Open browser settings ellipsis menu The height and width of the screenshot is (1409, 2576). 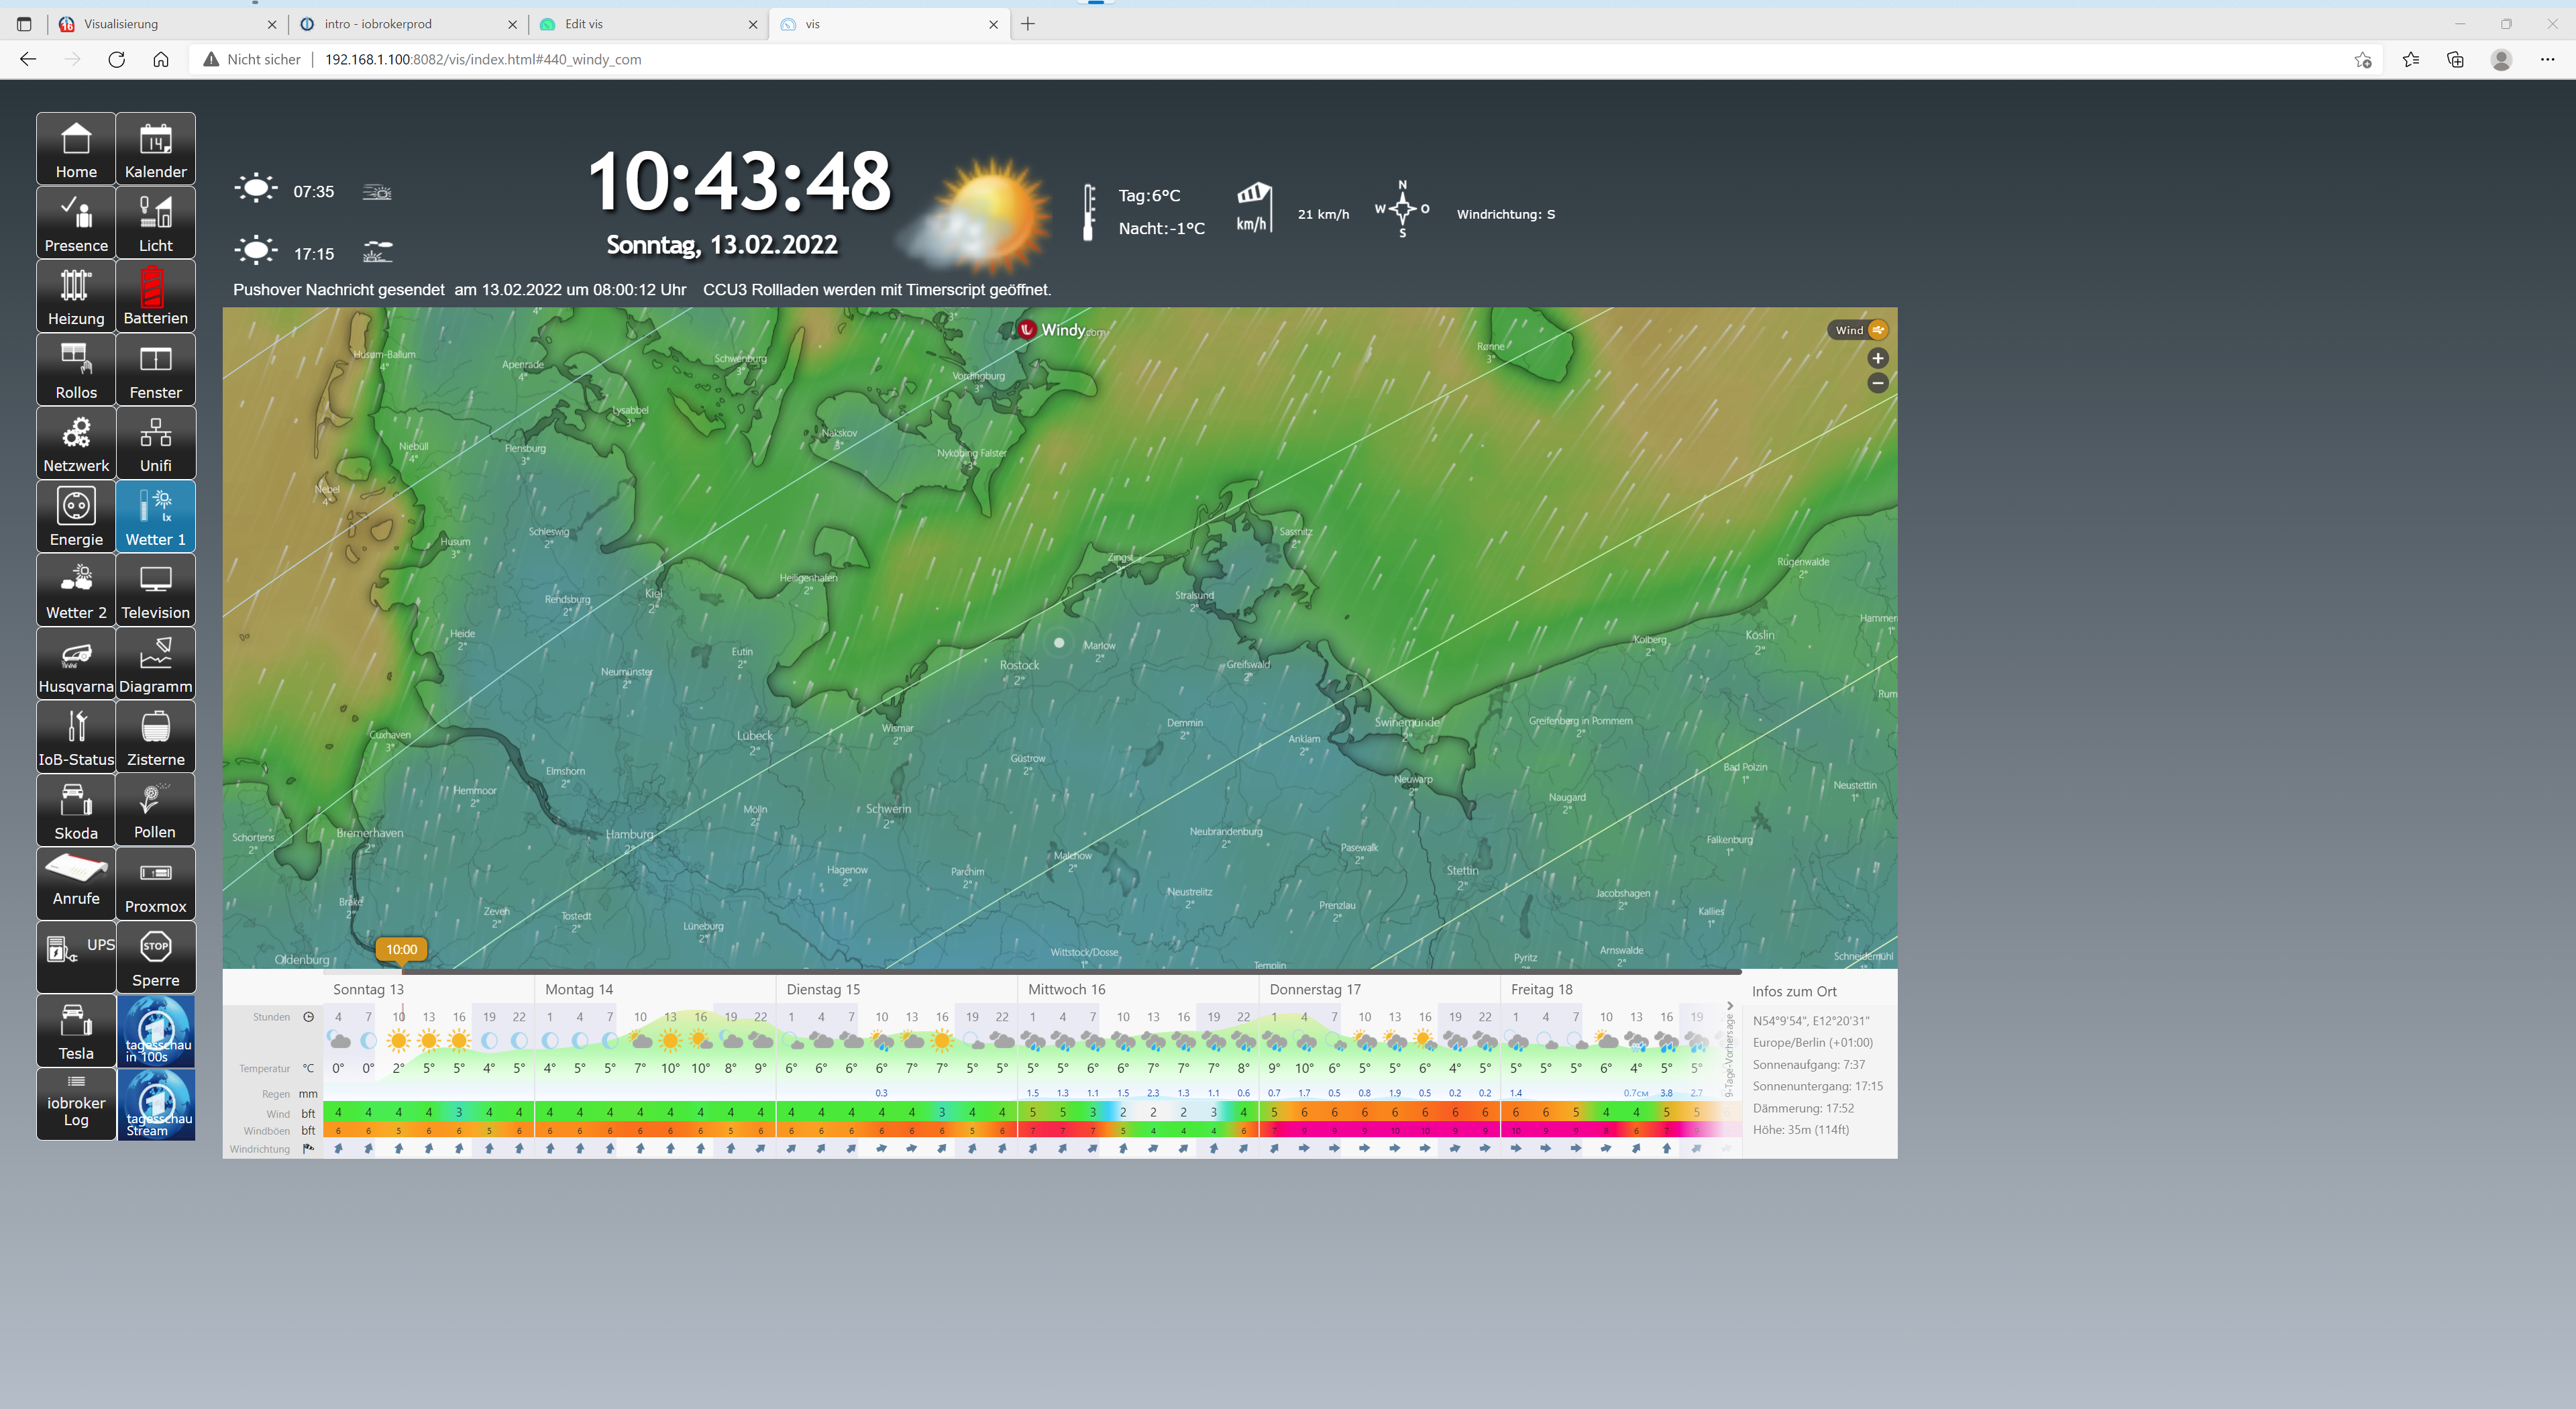(x=2546, y=60)
